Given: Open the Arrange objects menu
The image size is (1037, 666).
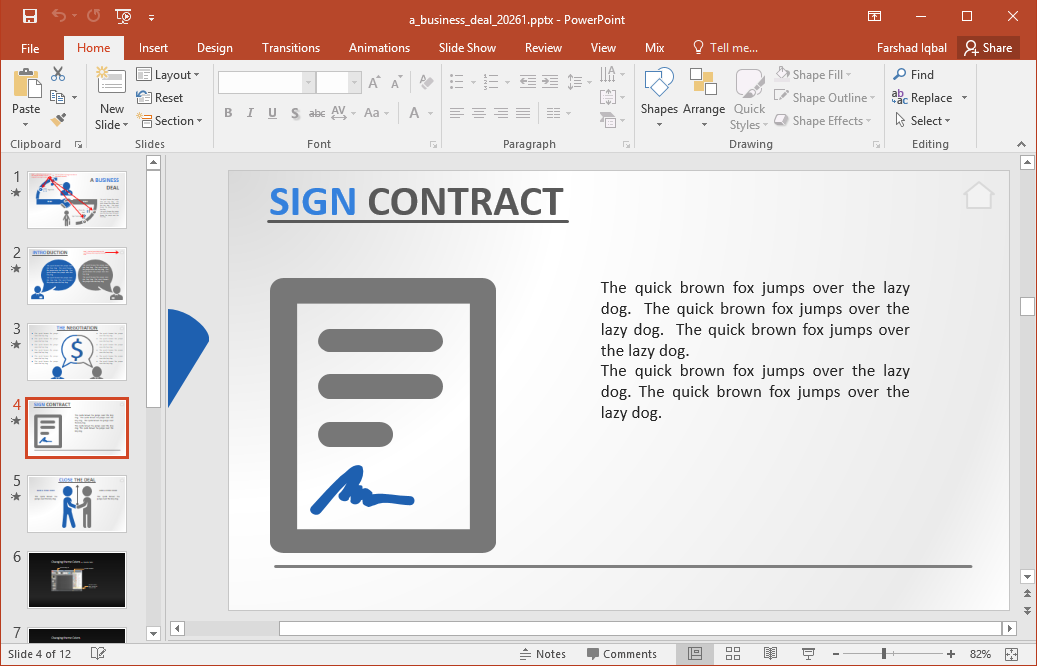Looking at the screenshot, I should [x=704, y=98].
